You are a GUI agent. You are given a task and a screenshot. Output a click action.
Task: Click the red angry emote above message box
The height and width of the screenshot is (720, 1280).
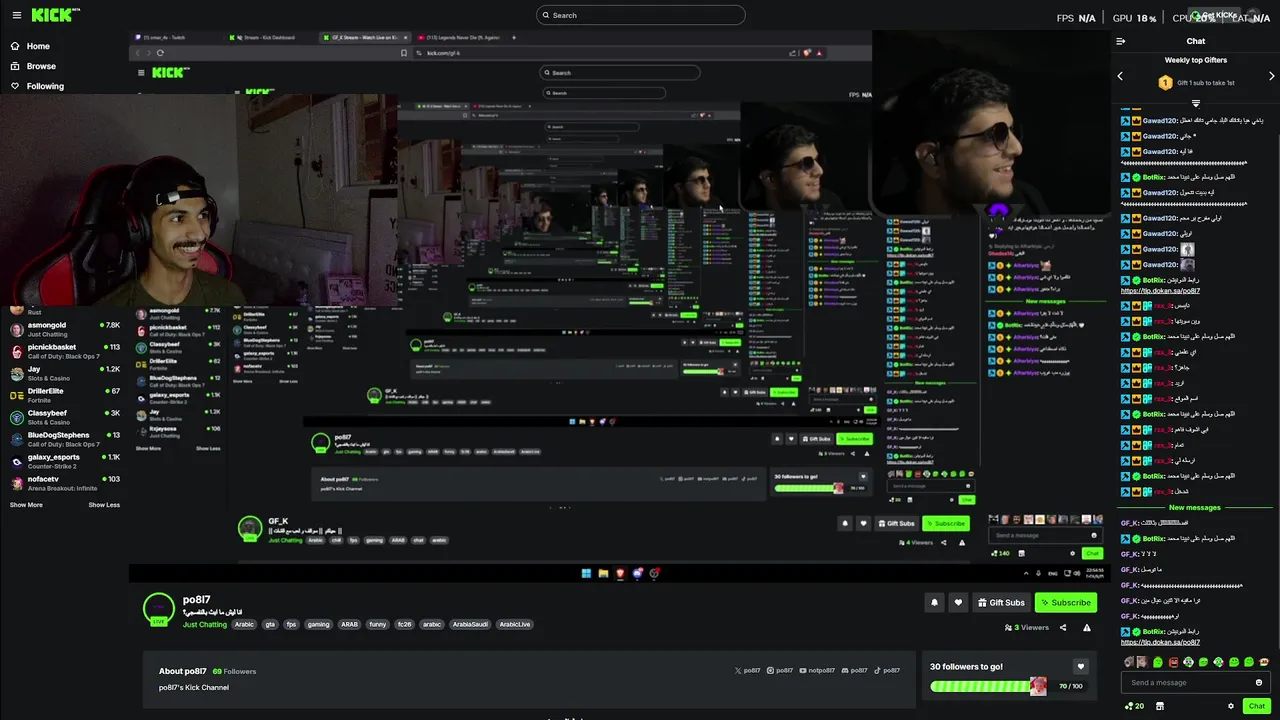click(1173, 662)
